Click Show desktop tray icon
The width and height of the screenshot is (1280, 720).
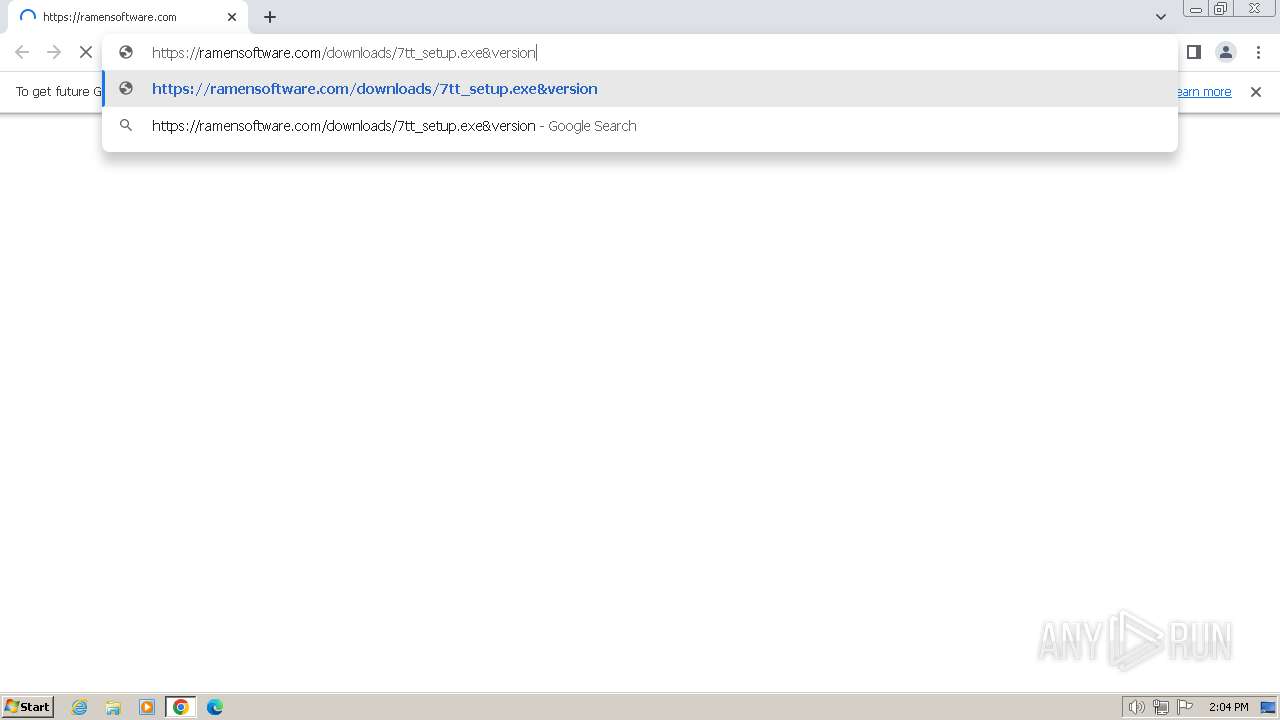point(1268,707)
